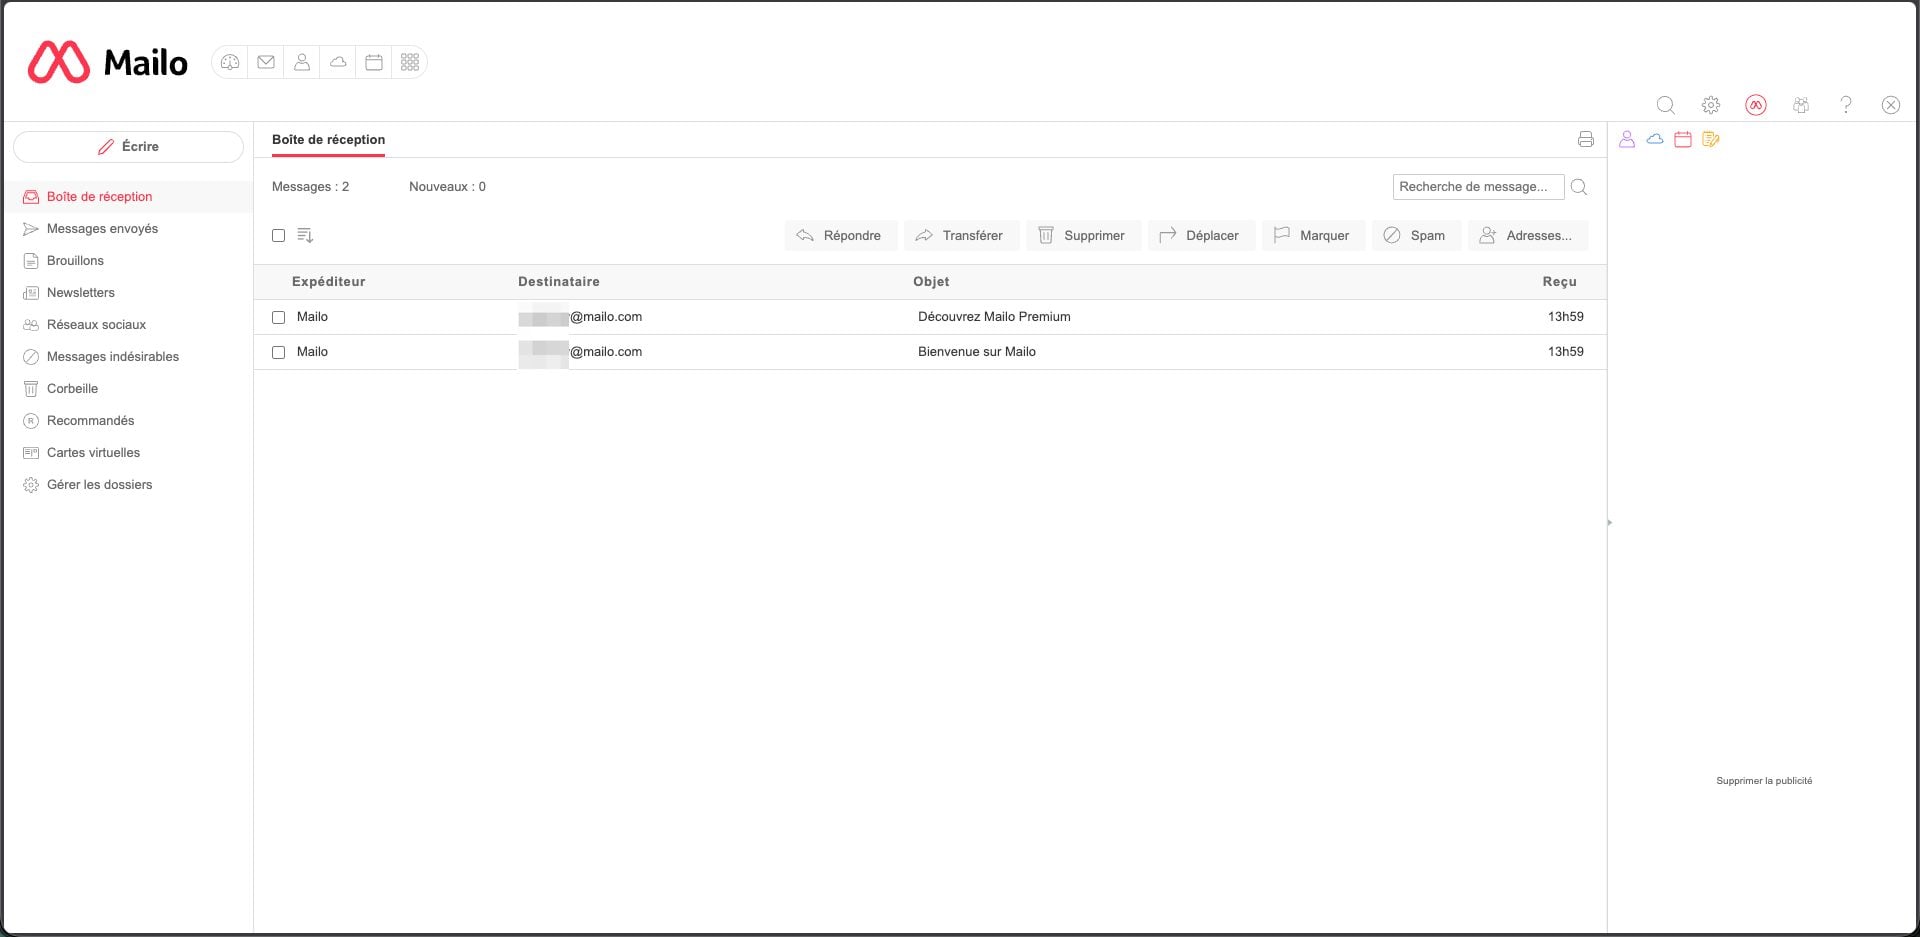
Task: Open the dashboard gauge icon in top navigation
Action: point(230,62)
